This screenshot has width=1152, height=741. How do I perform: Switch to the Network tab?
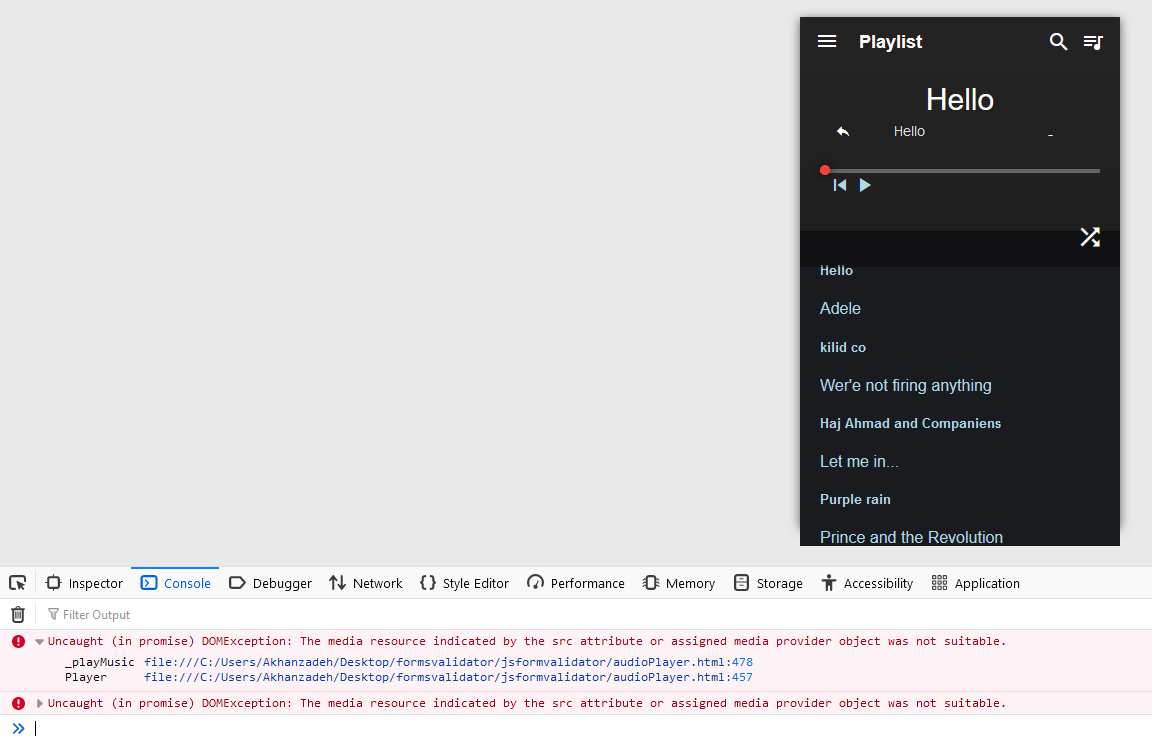click(366, 583)
